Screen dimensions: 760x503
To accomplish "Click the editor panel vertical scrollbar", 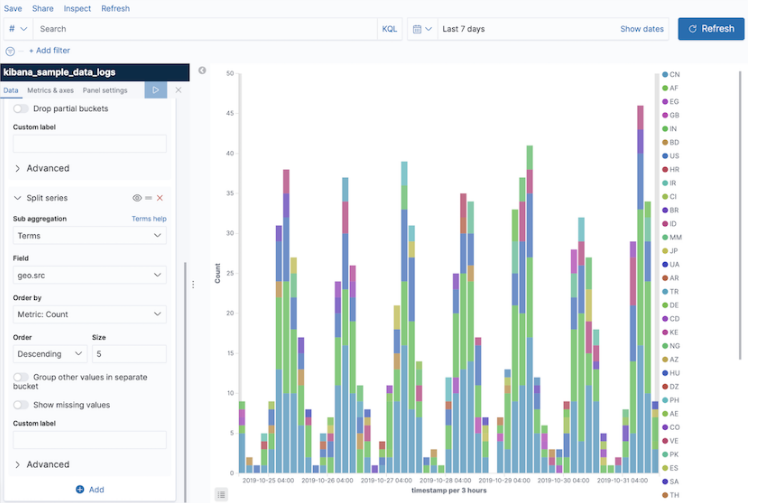I will coord(185,382).
